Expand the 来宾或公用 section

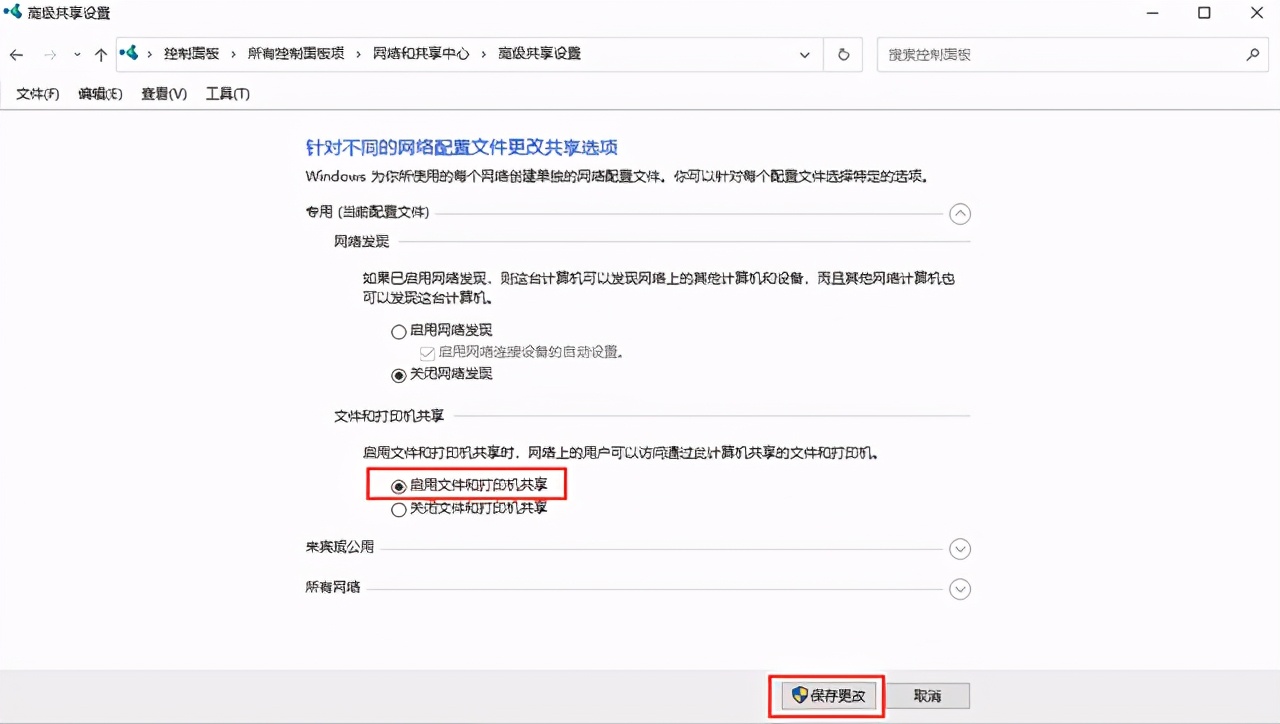[x=960, y=548]
